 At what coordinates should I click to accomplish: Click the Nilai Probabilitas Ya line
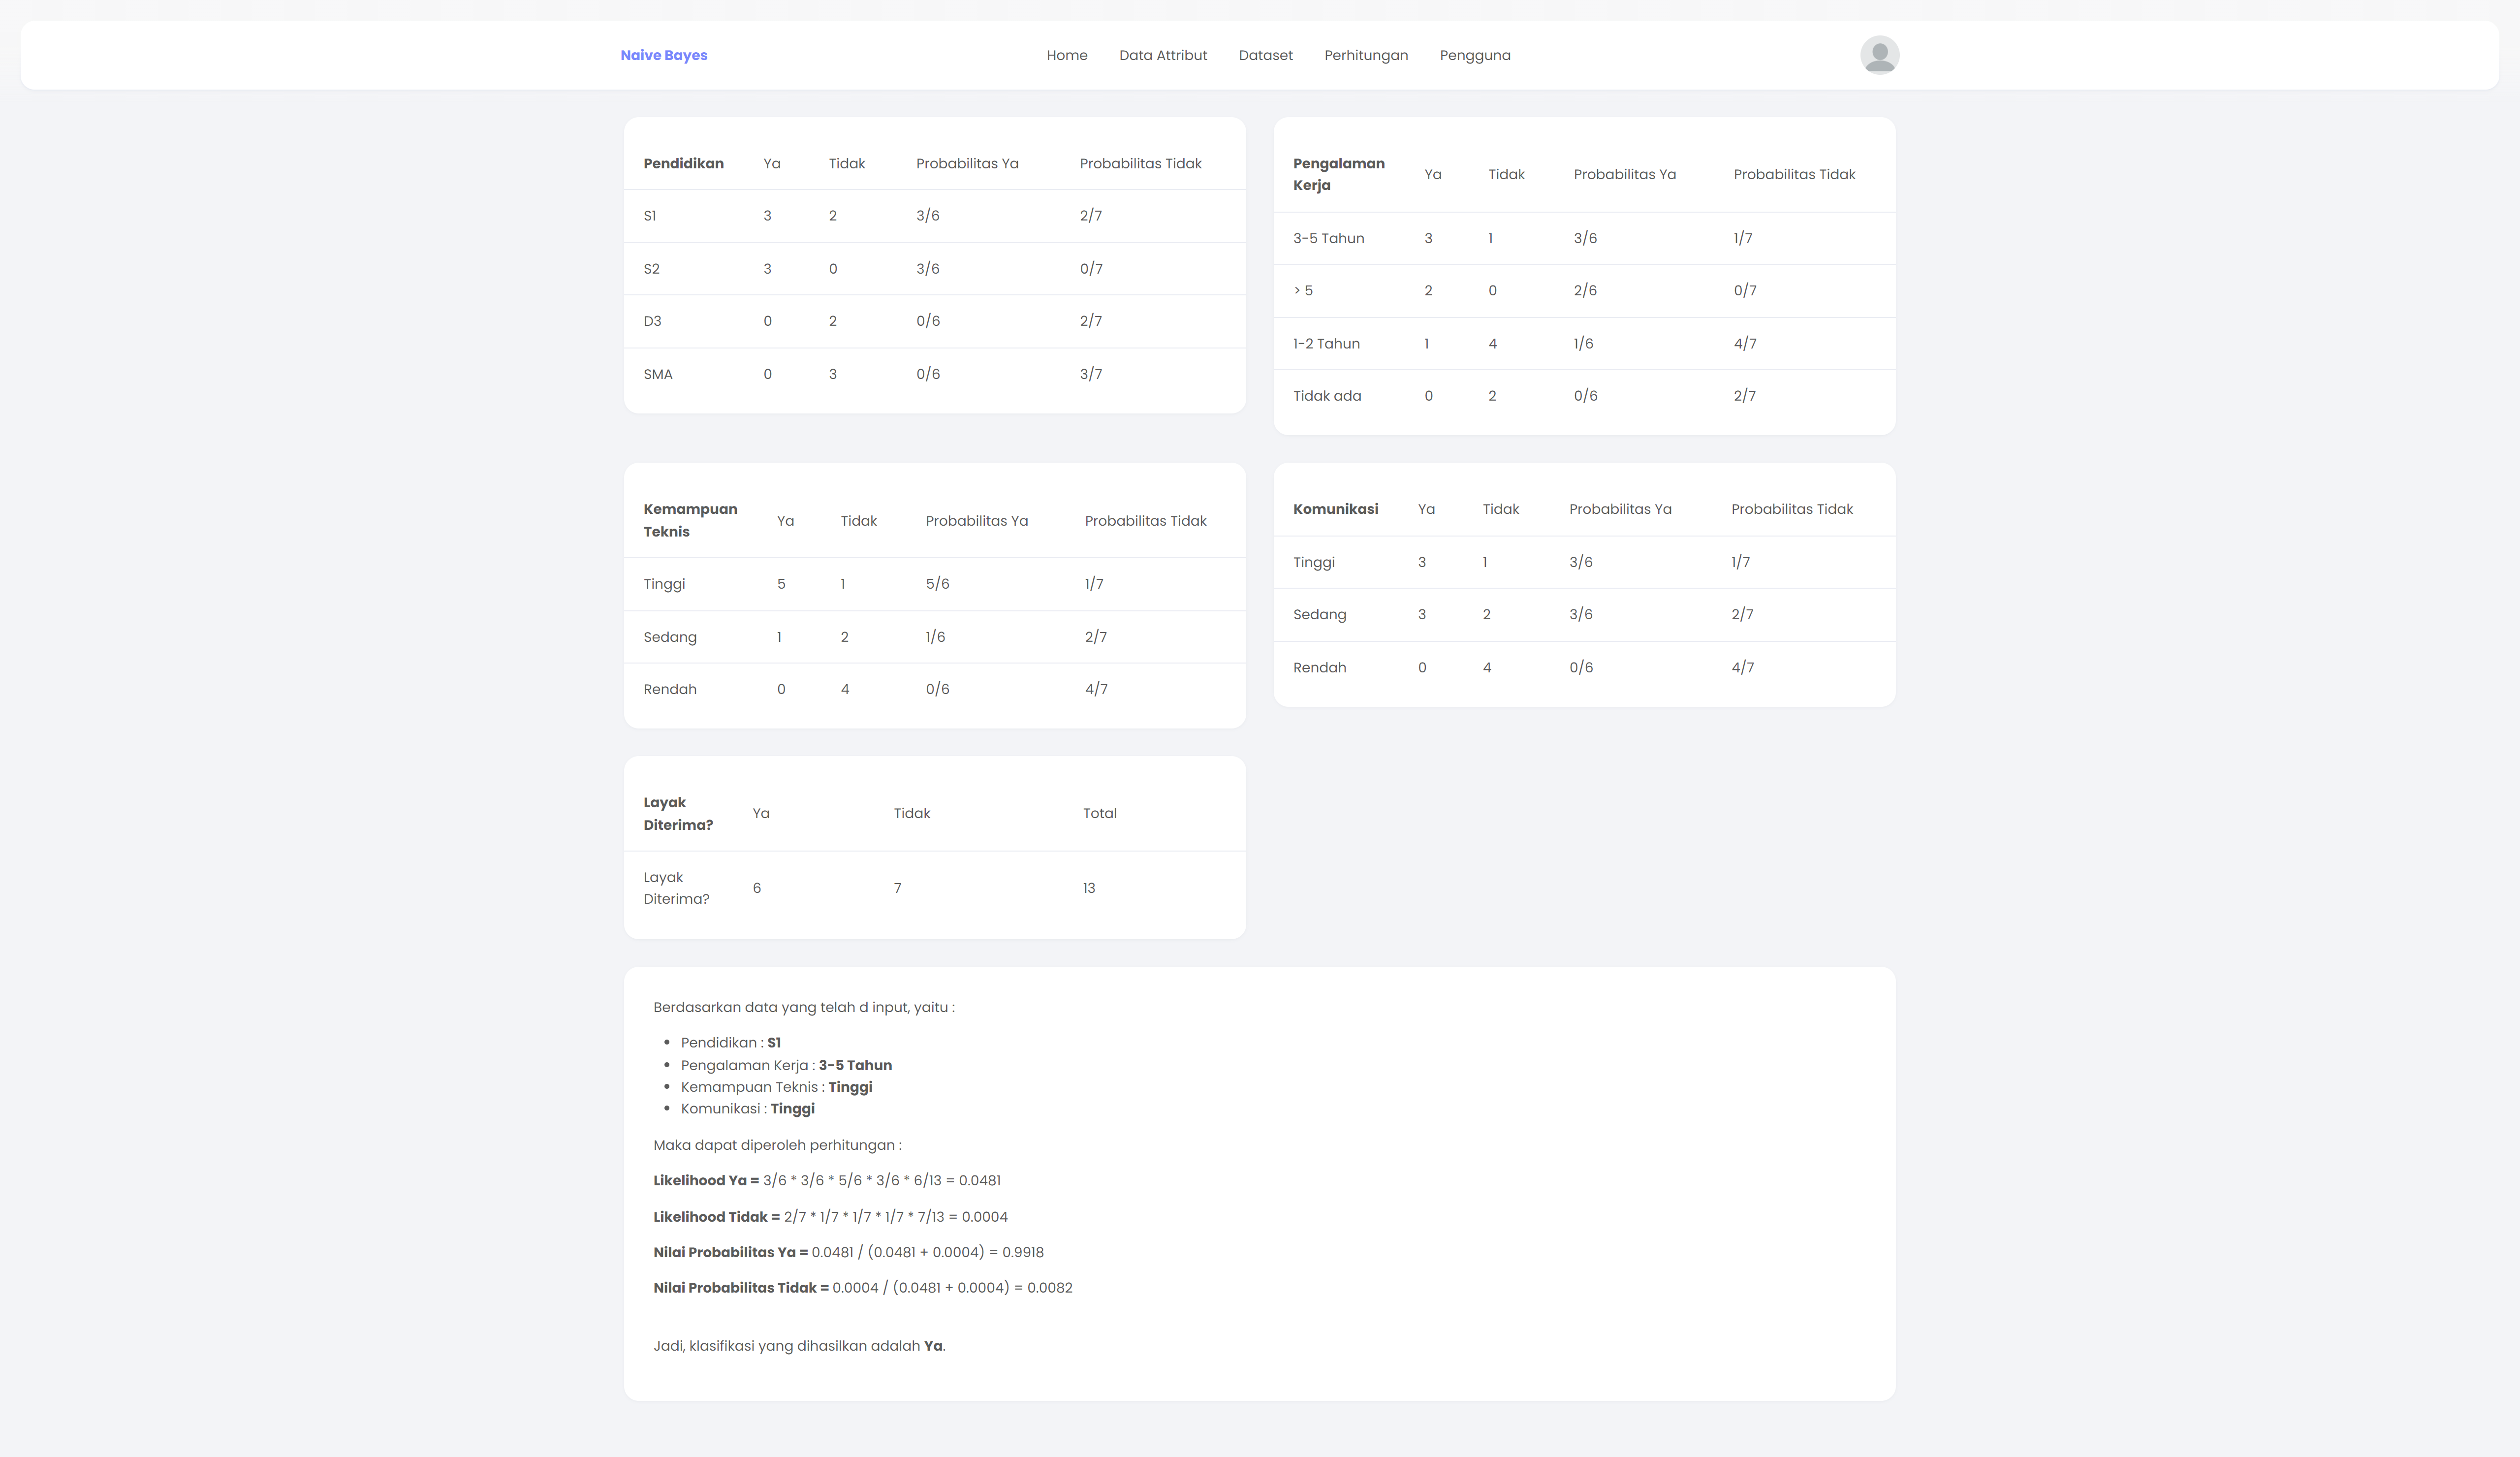pyautogui.click(x=848, y=1253)
